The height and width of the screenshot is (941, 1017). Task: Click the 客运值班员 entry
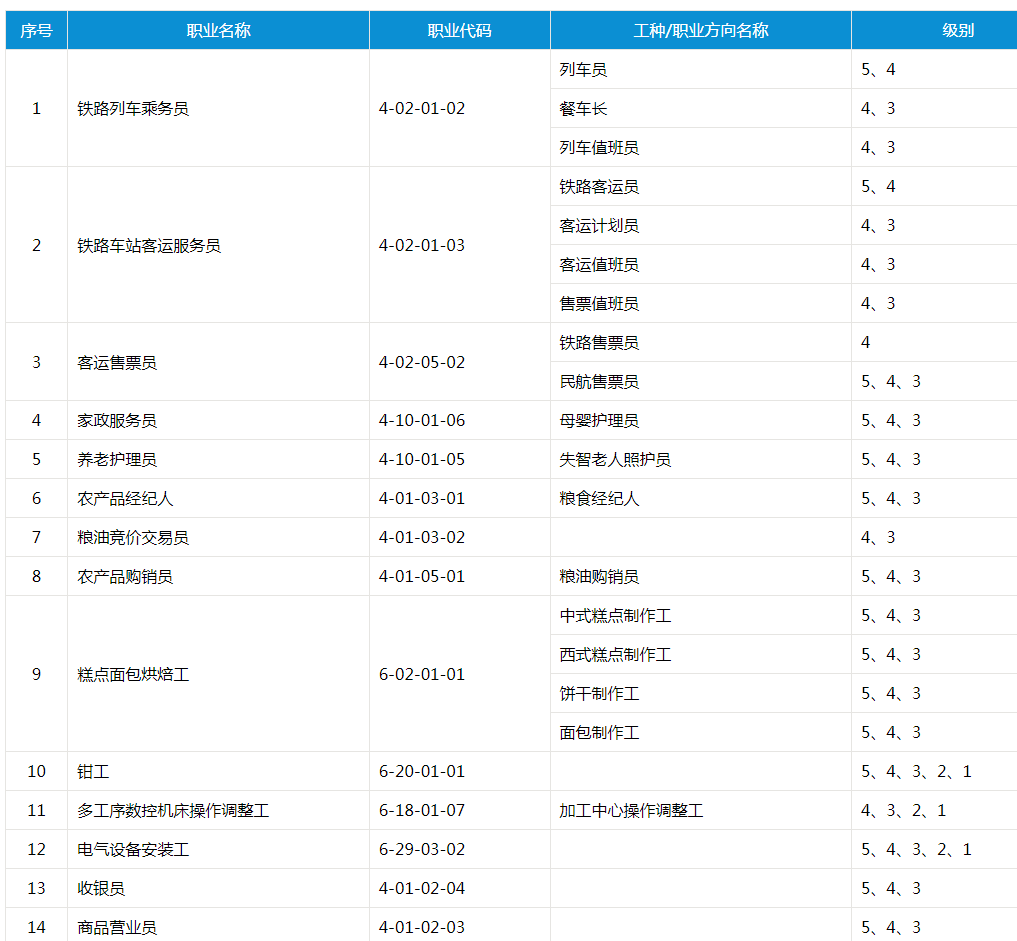pyautogui.click(x=599, y=265)
